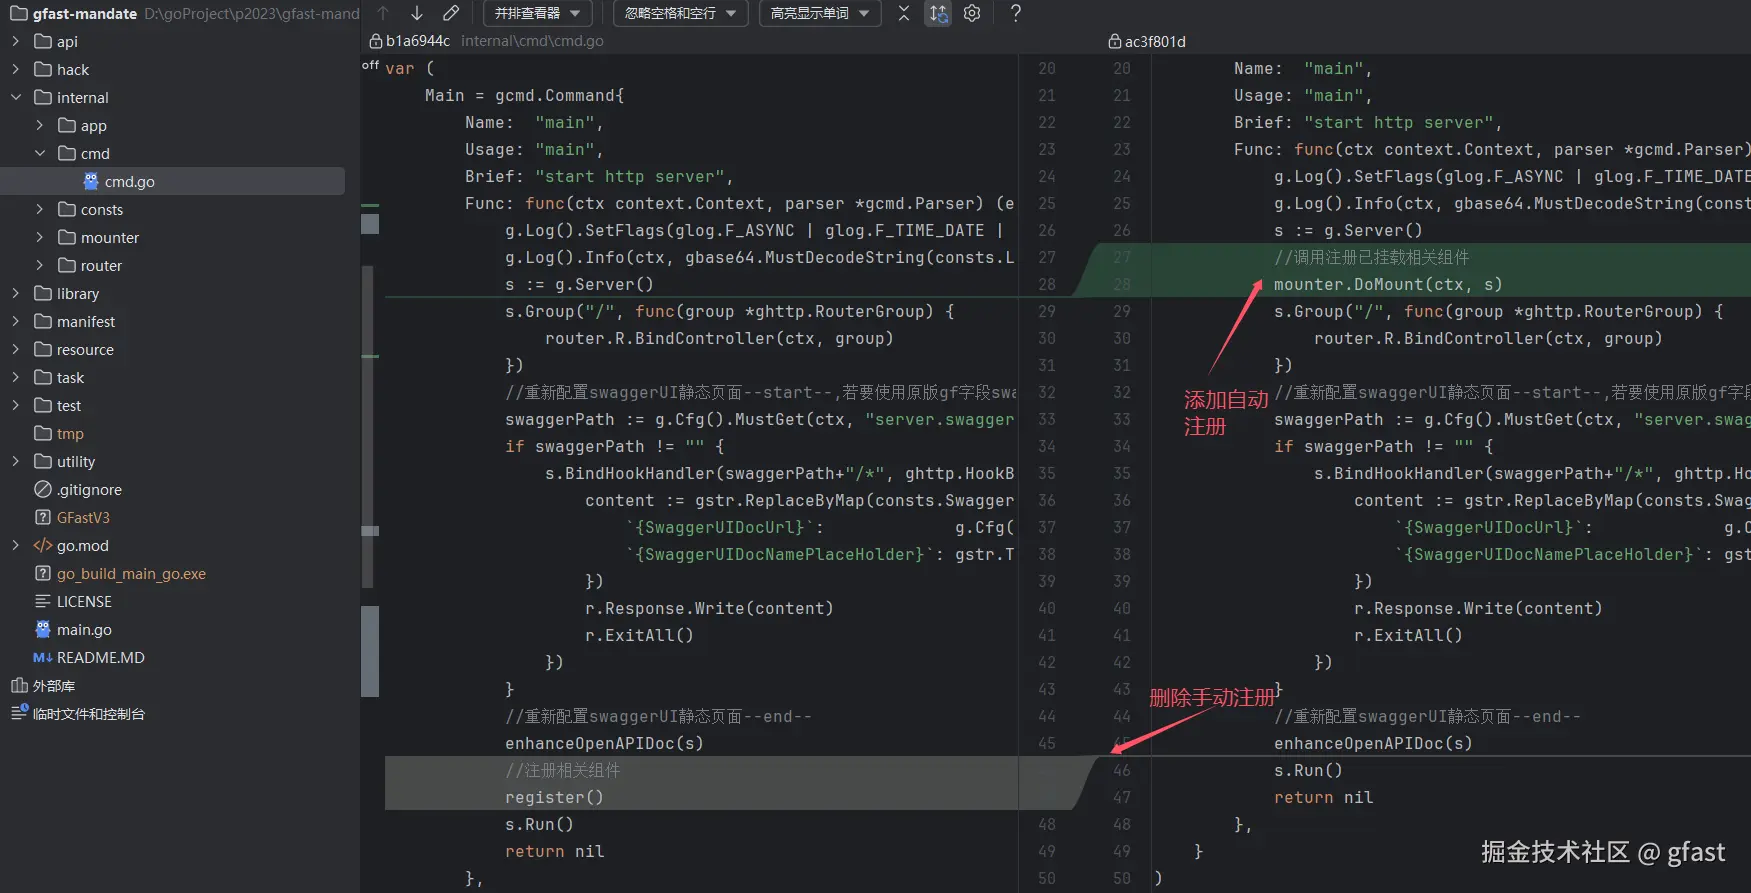Click the utility folder icon
Image resolution: width=1751 pixels, height=893 pixels.
43,461
